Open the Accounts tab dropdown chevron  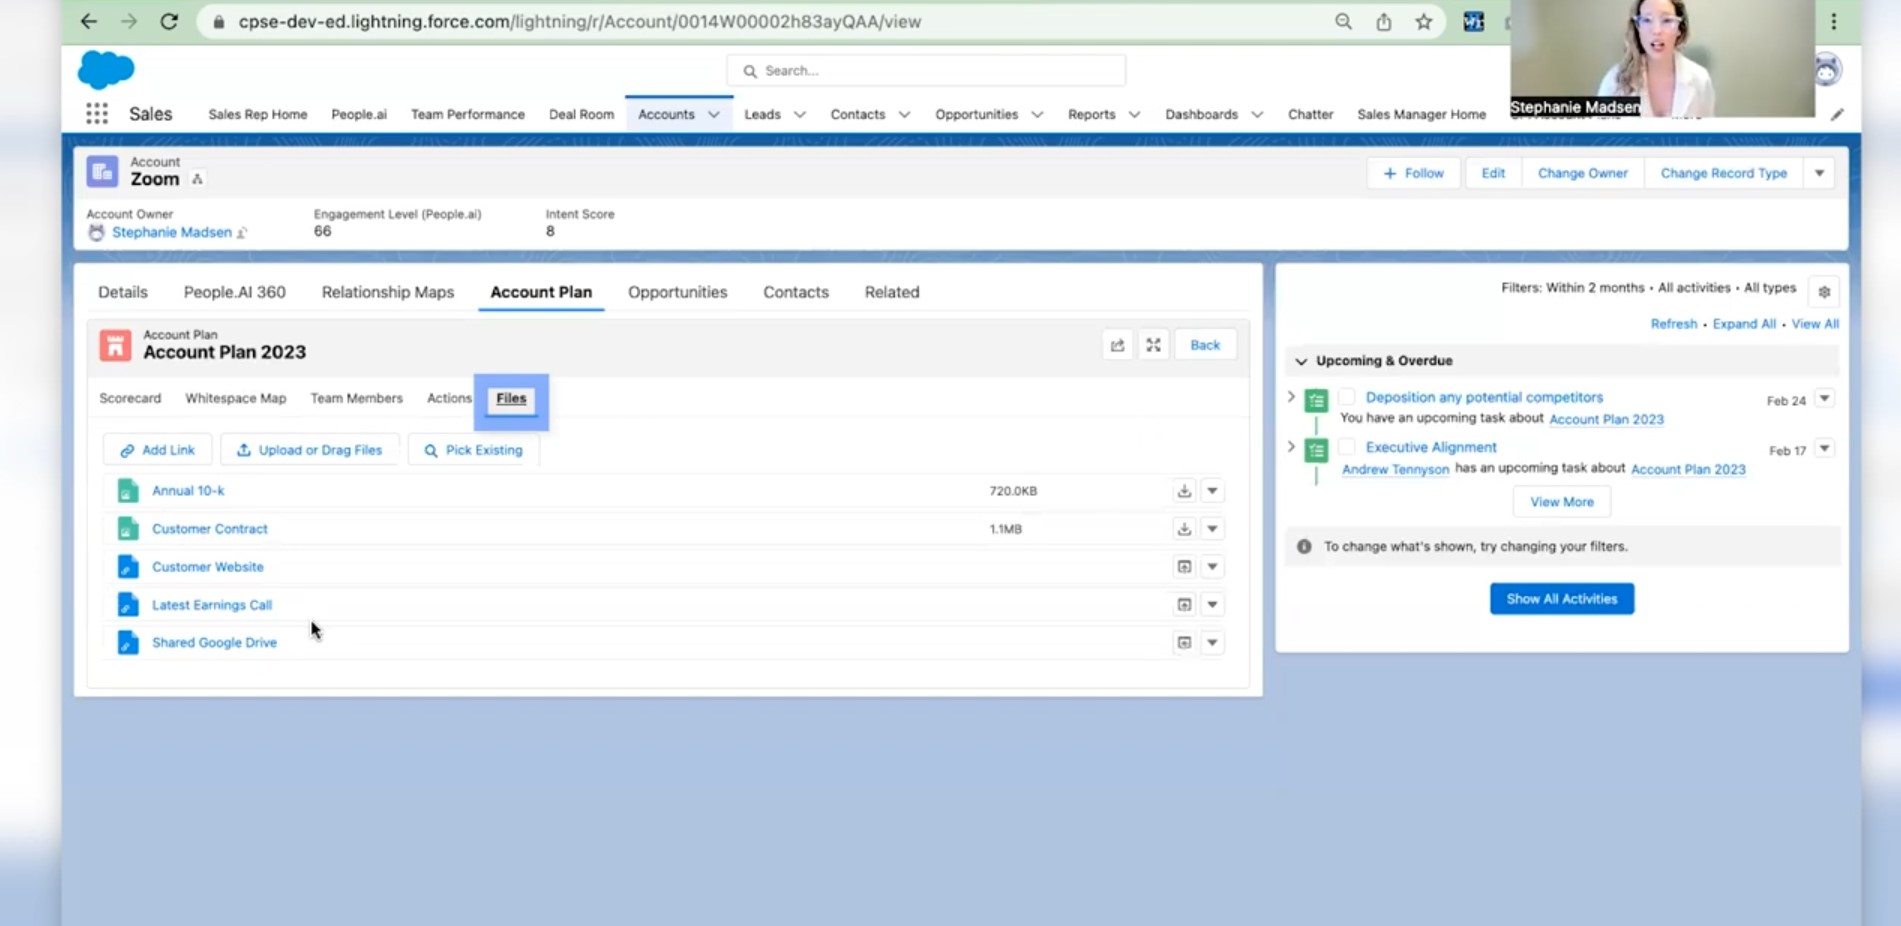[x=714, y=115]
